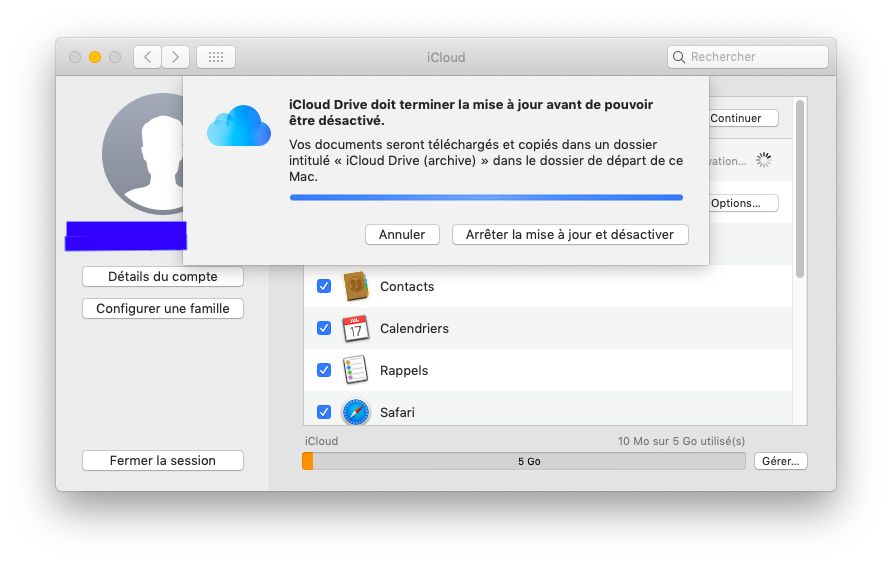This screenshot has width=892, height=565.
Task: Click the Rechercher search field
Action: 748,57
